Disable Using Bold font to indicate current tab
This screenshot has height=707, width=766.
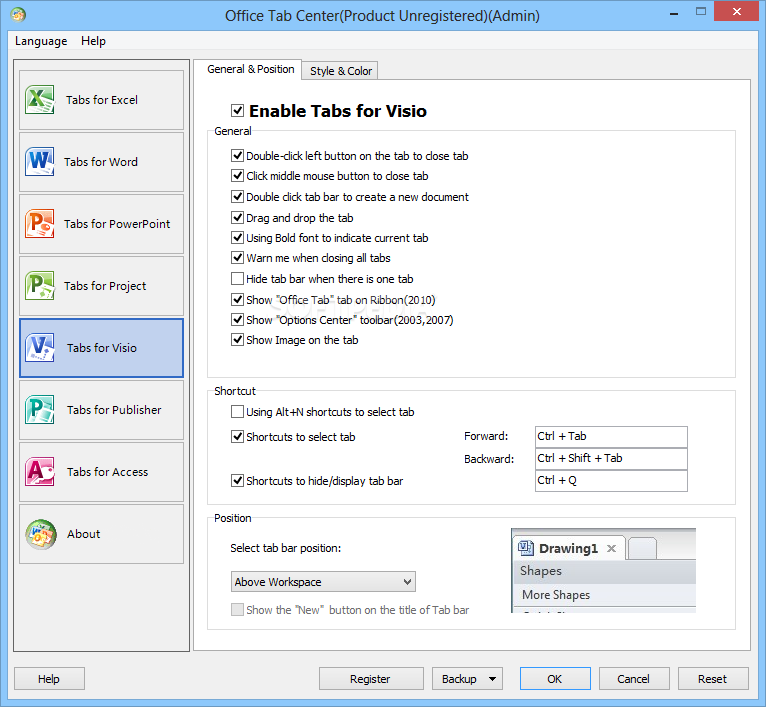tap(237, 237)
